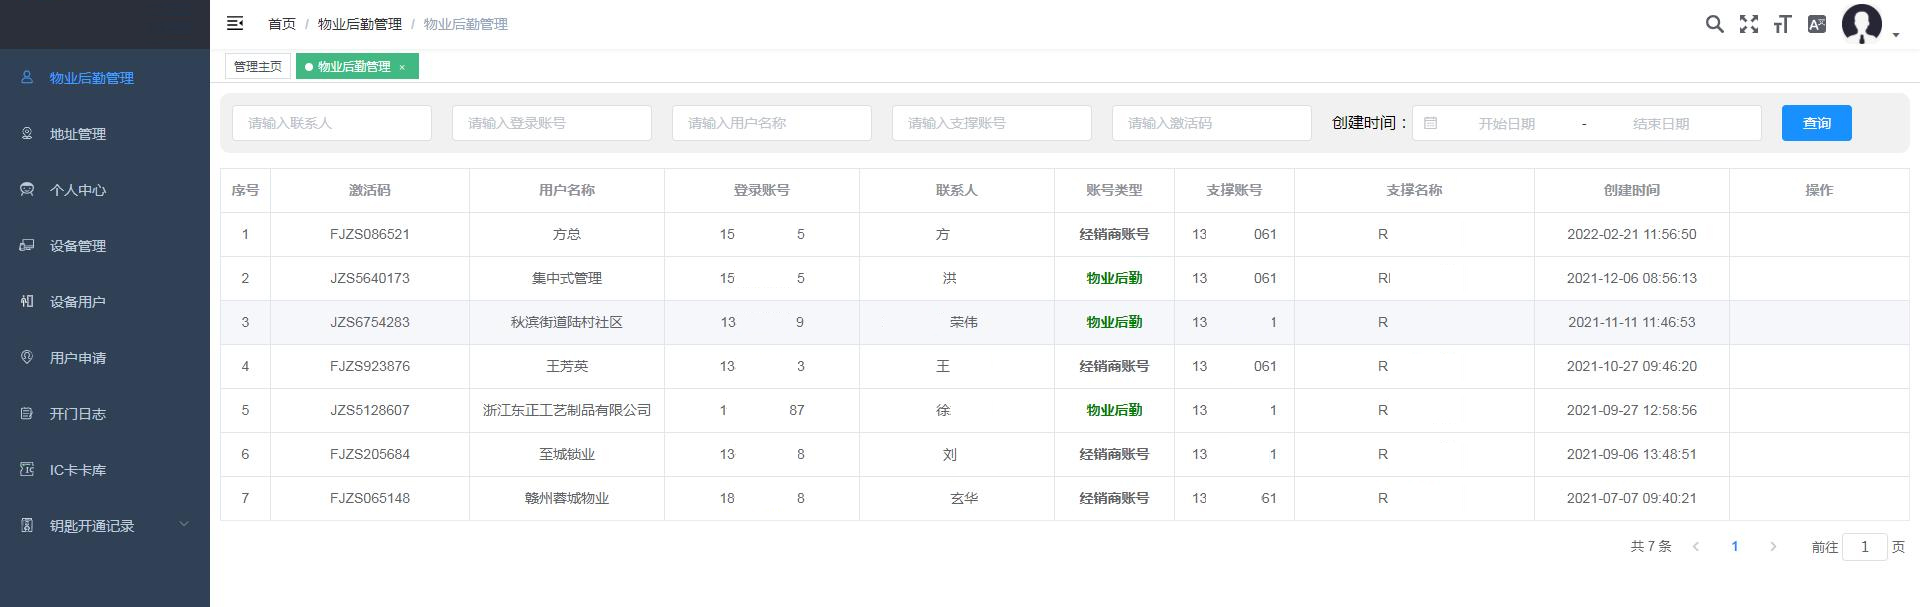
Task: Click the language switch icon
Action: tap(1816, 24)
